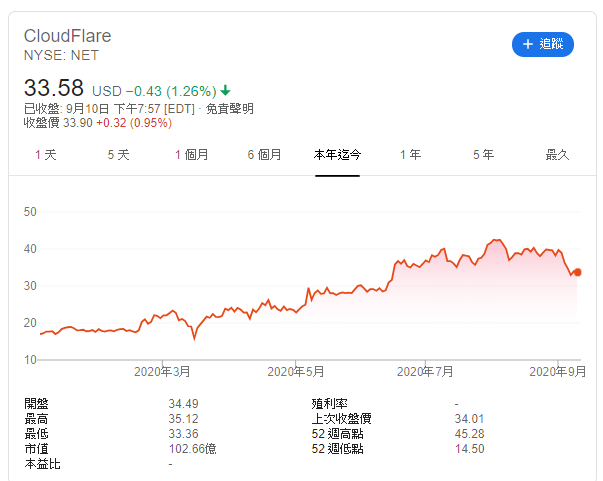Click the 52 週低點 value 14.50
The image size is (603, 481).
click(x=470, y=449)
